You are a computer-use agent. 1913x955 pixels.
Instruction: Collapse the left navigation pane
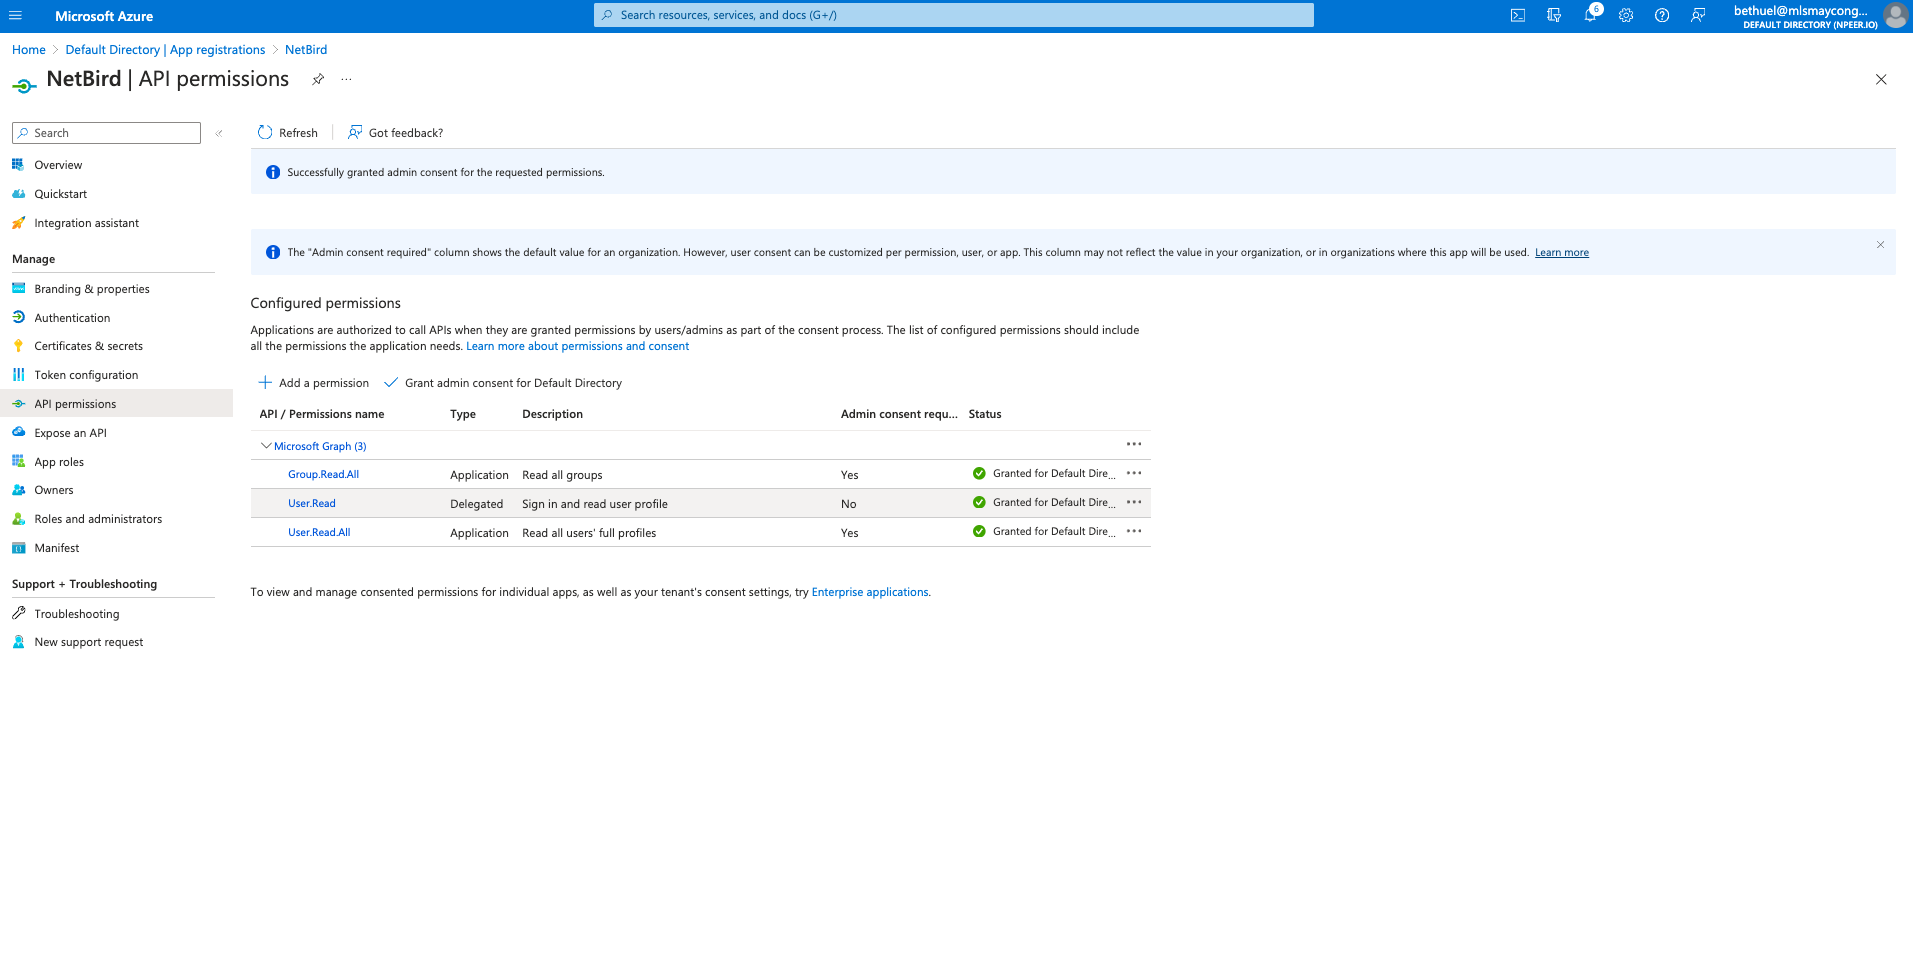(219, 132)
